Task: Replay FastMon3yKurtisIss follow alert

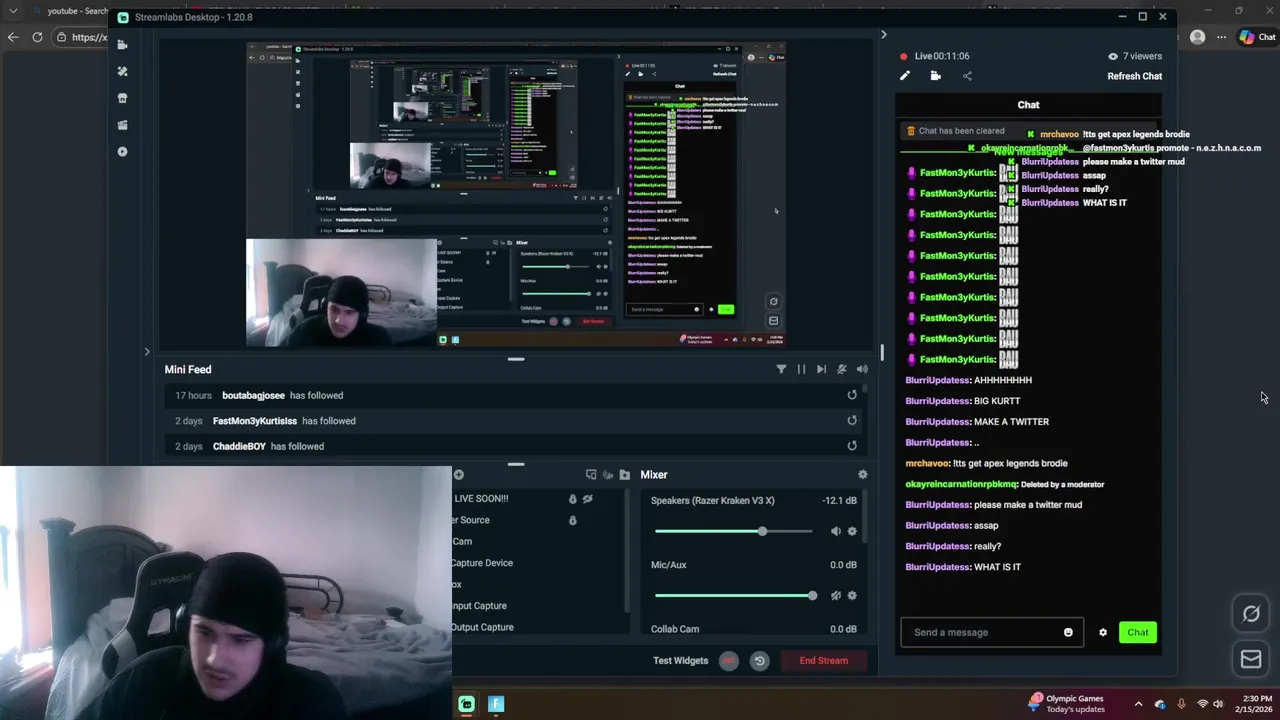Action: (x=852, y=421)
